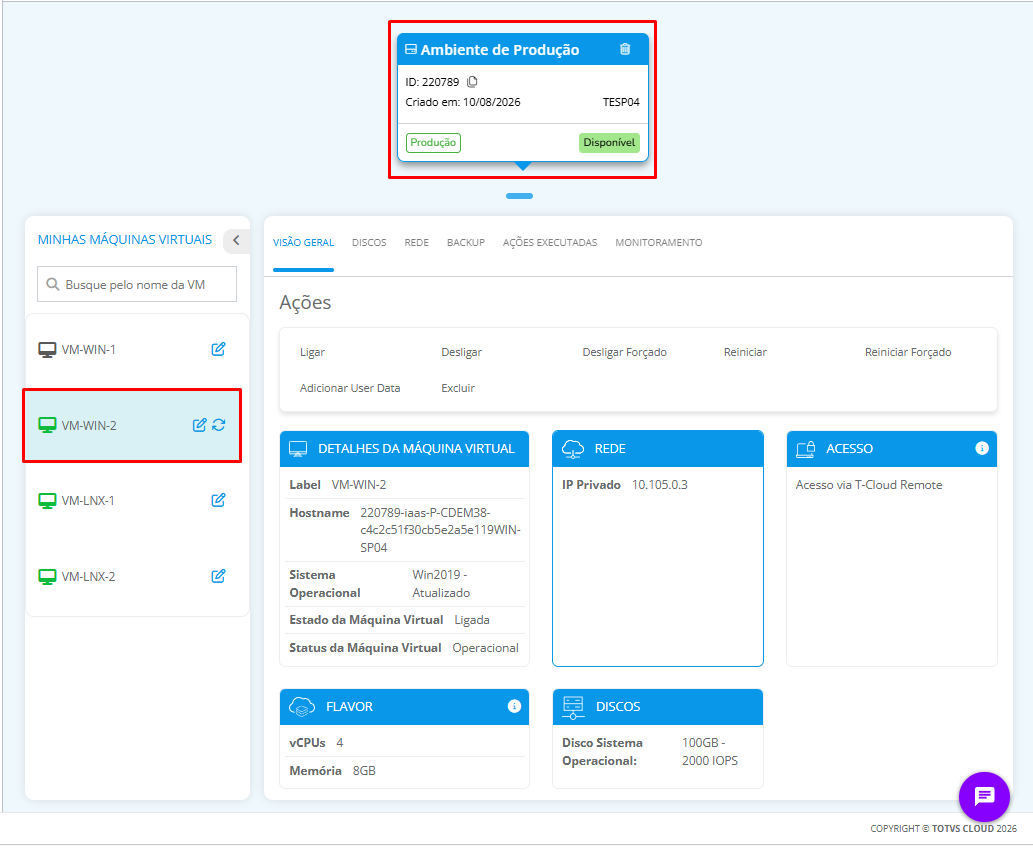
Task: Open the purple chat support bubble
Action: point(984,797)
